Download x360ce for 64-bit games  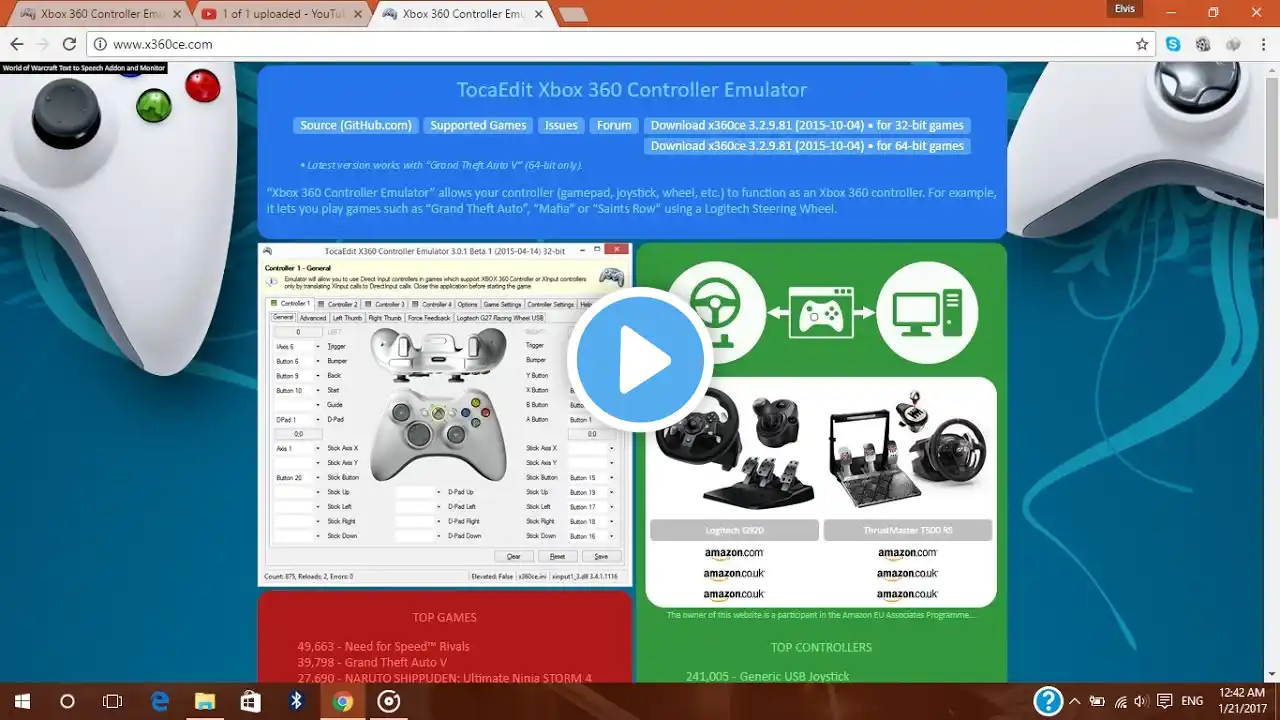click(x=807, y=146)
